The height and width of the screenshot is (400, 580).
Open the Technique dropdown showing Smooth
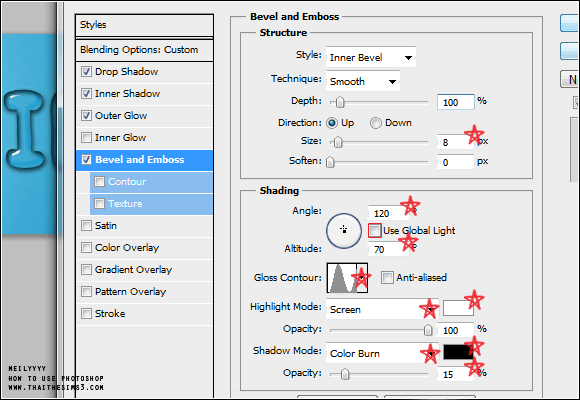(x=363, y=81)
